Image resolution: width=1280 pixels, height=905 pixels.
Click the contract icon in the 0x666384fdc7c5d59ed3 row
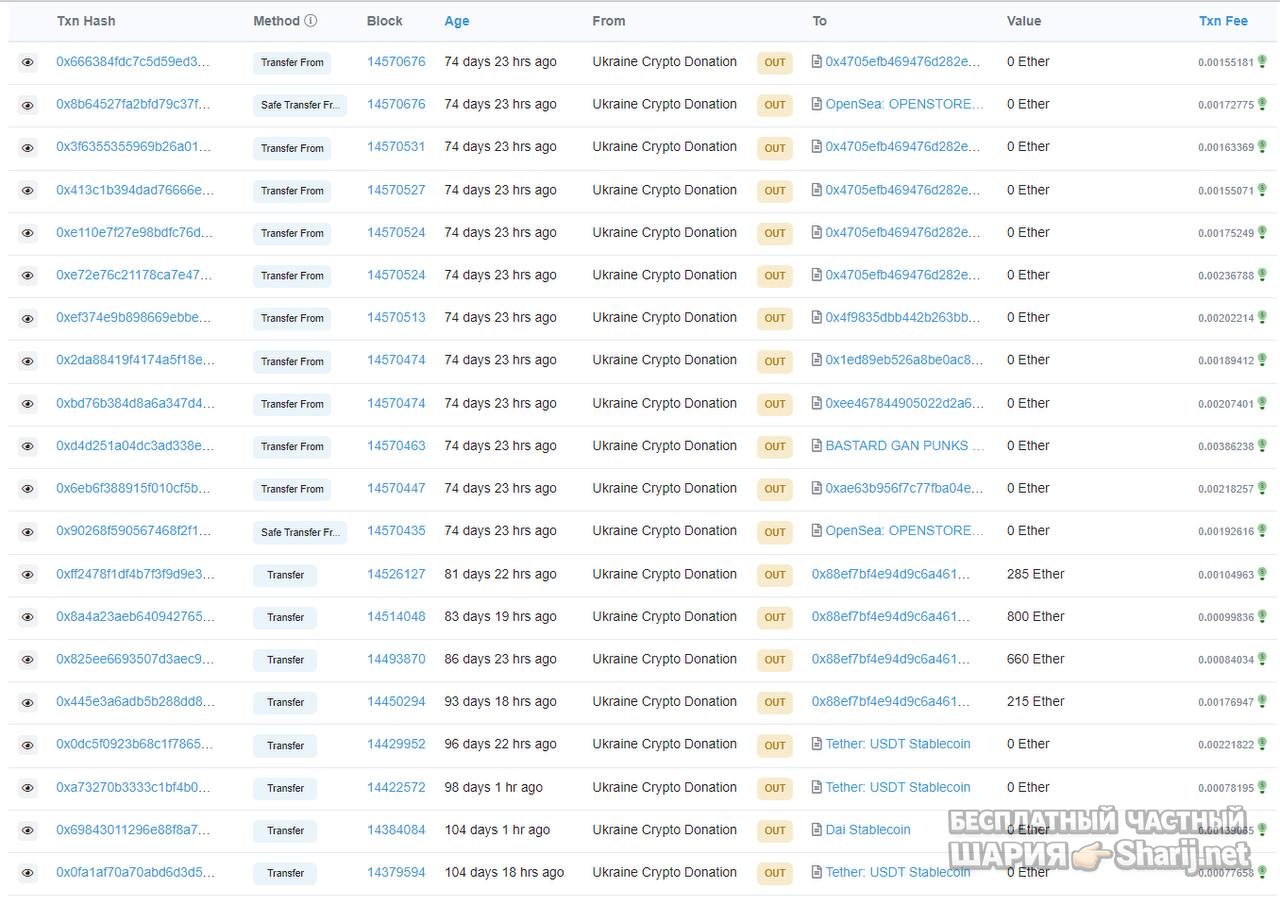click(817, 62)
